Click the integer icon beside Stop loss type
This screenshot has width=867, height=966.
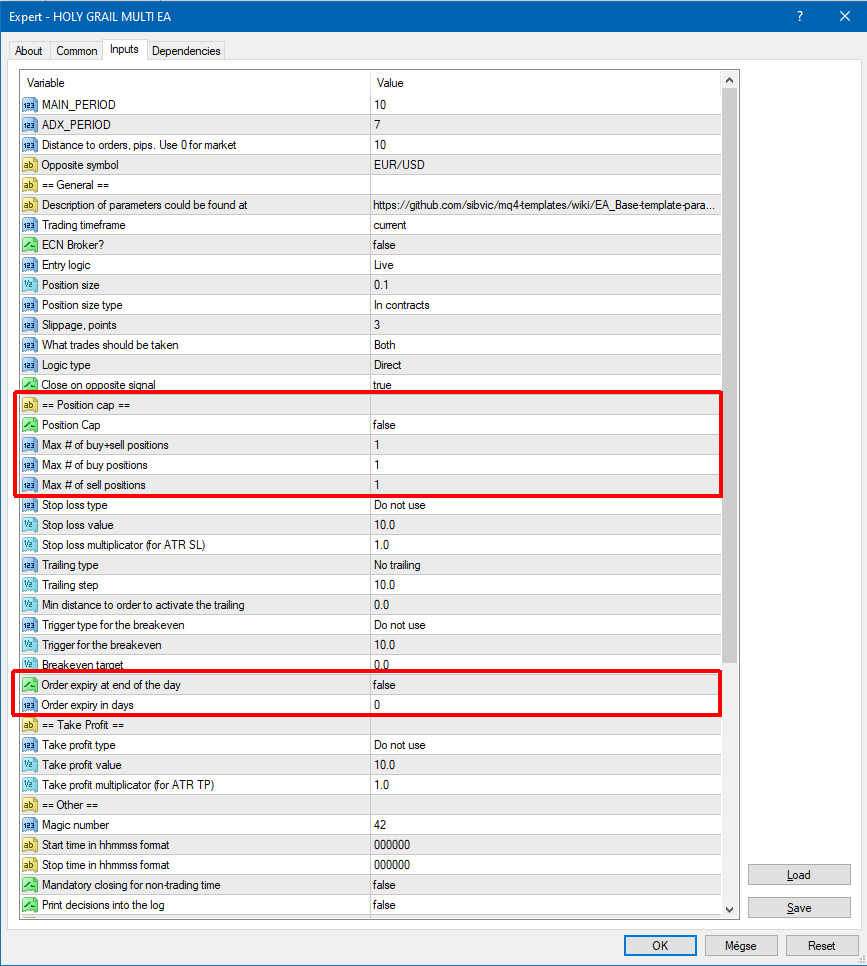(x=30, y=505)
